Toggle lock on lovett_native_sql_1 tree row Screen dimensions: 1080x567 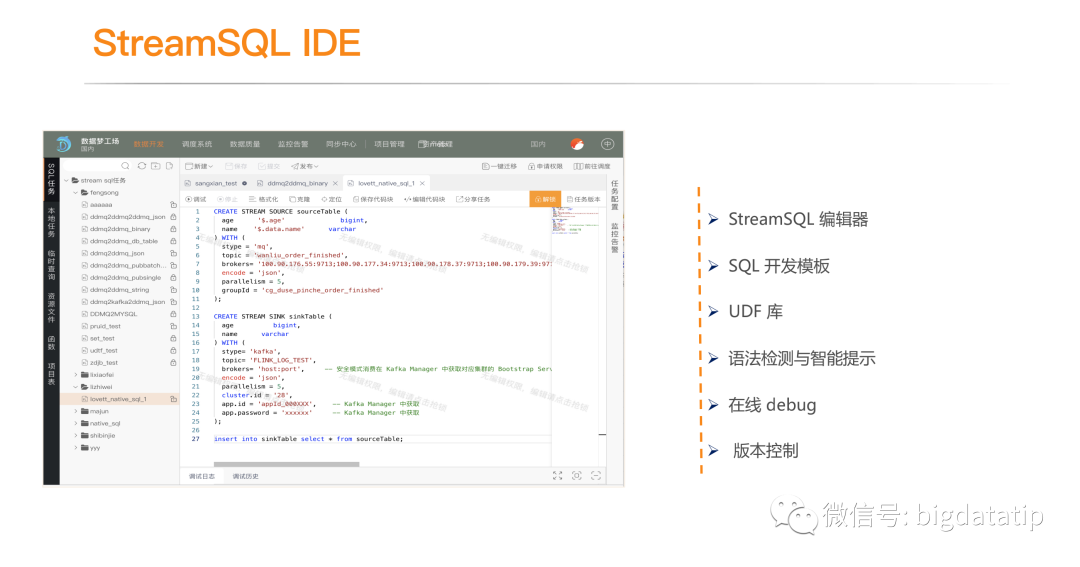coord(174,399)
